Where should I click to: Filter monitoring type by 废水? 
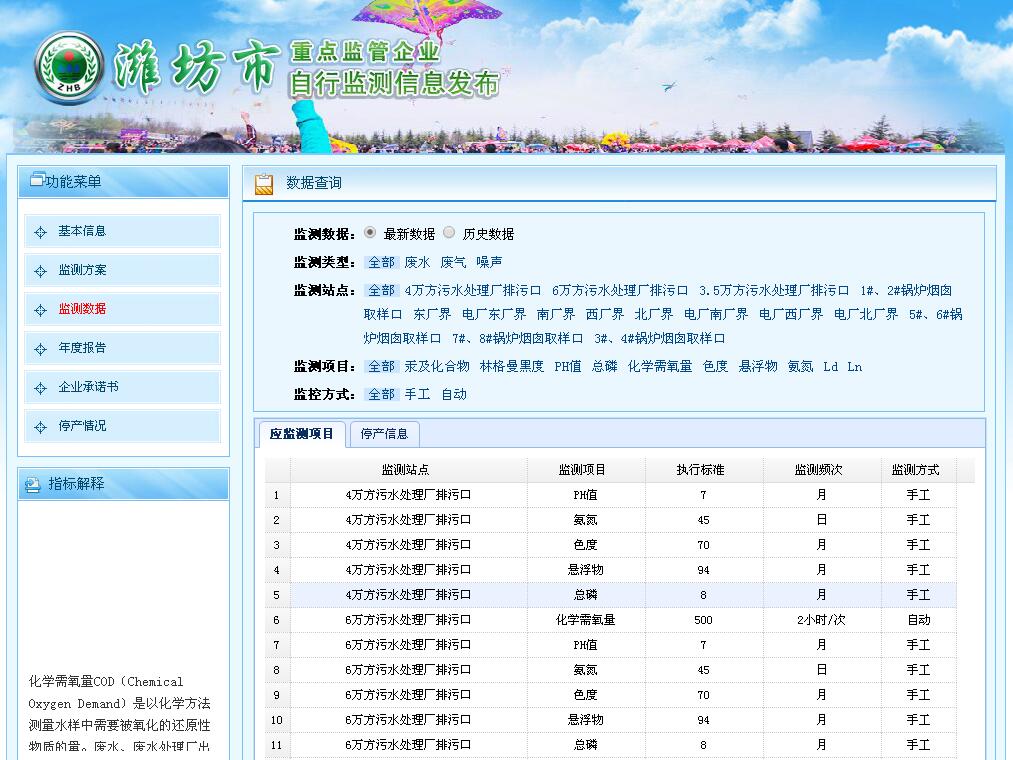click(417, 262)
